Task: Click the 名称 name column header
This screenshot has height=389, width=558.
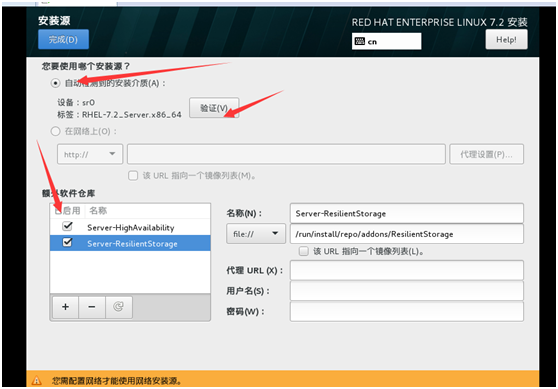Action: click(98, 211)
